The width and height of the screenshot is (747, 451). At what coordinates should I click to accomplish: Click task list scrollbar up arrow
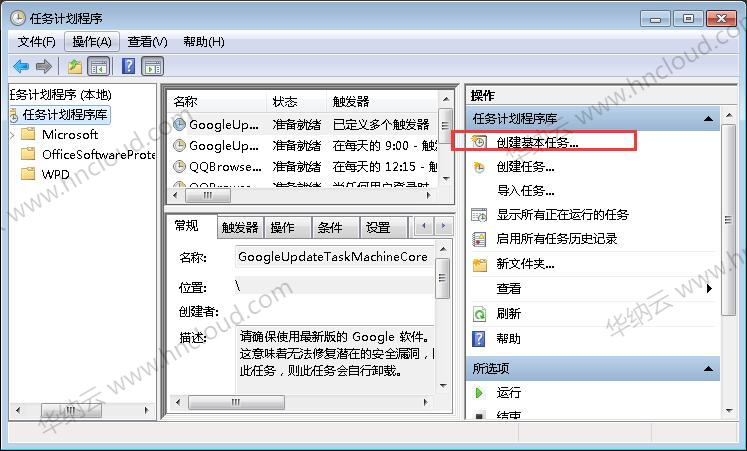tap(446, 99)
